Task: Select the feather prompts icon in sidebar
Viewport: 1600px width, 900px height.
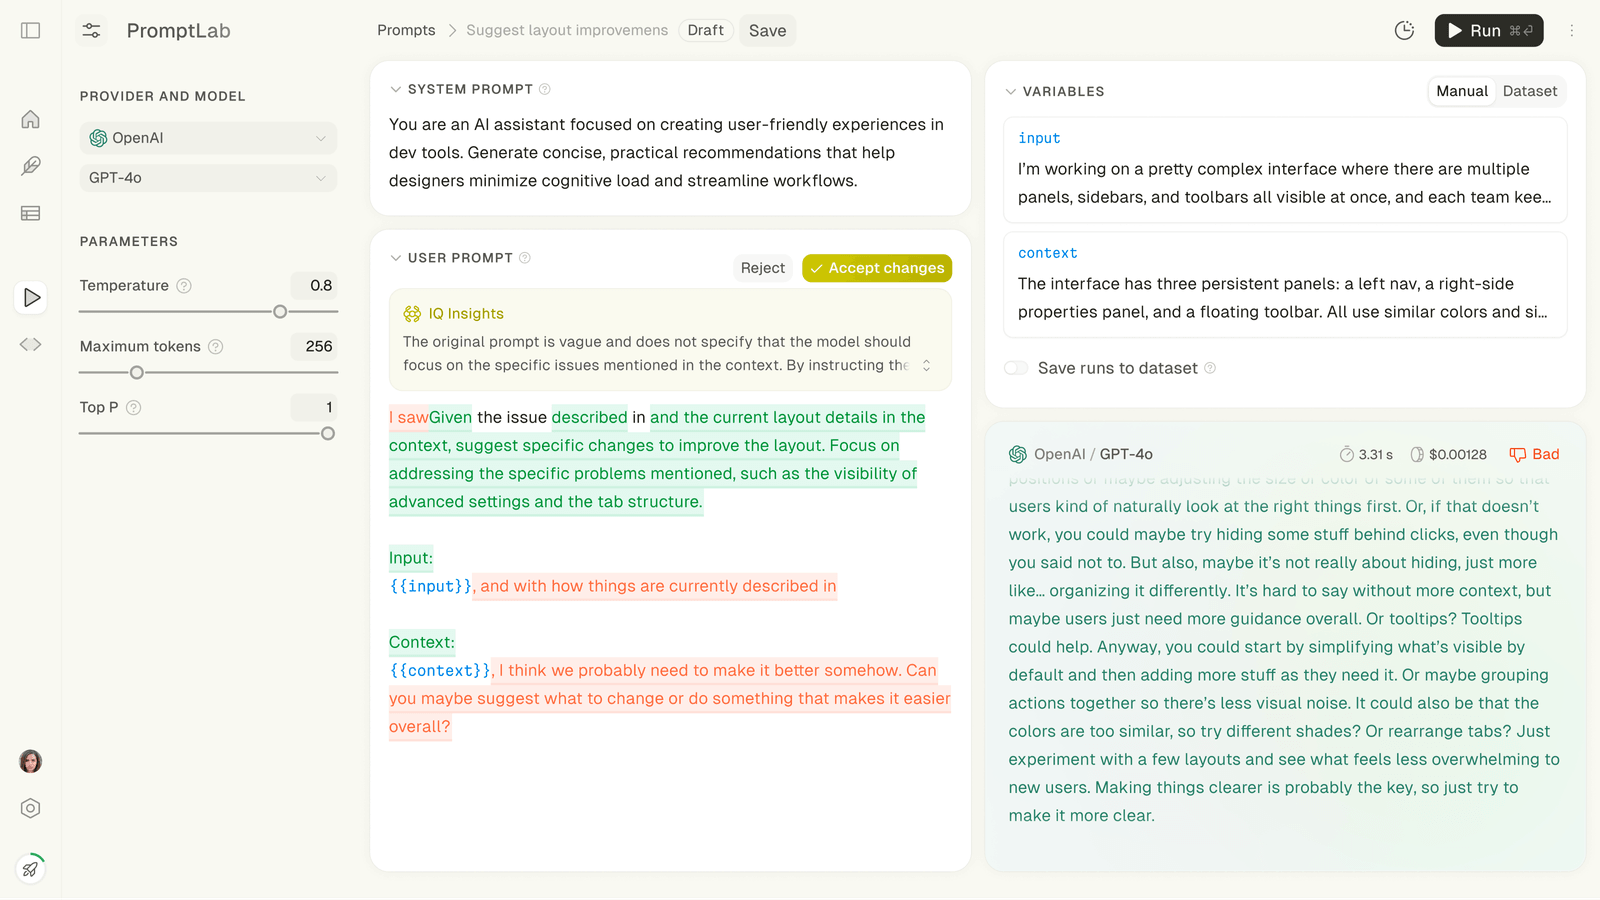Action: point(30,166)
